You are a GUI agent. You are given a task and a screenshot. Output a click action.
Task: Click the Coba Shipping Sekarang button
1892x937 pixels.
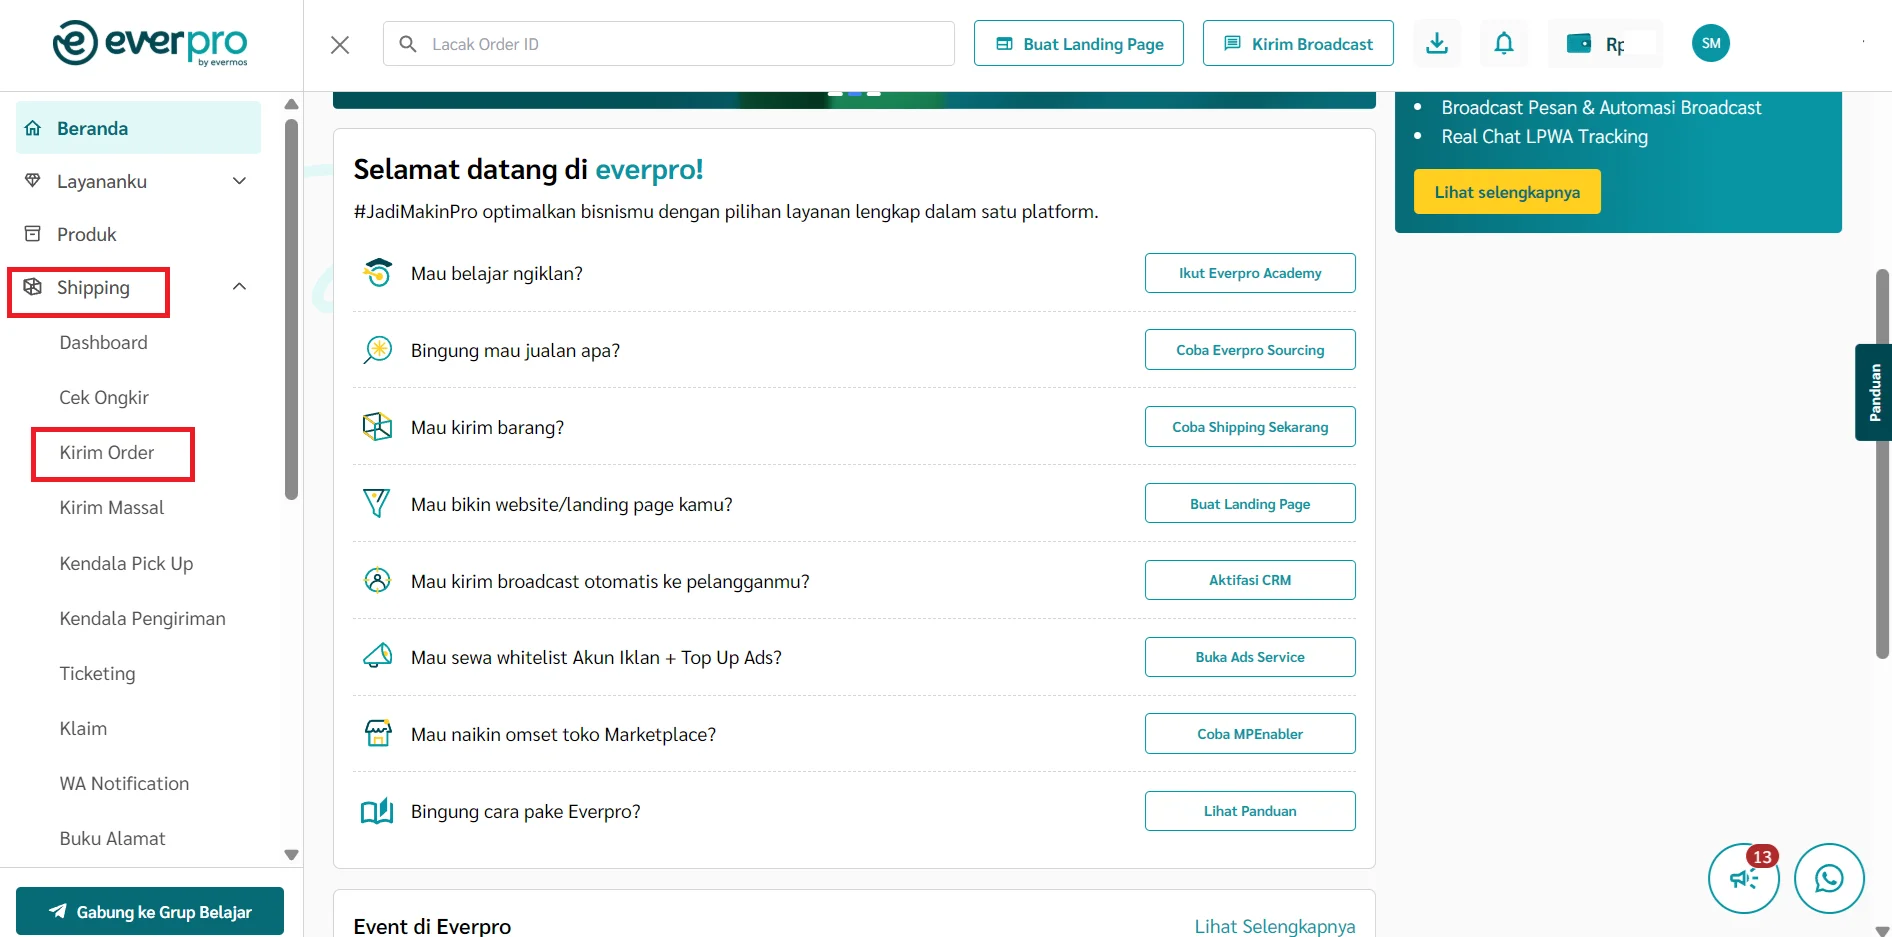click(x=1249, y=426)
